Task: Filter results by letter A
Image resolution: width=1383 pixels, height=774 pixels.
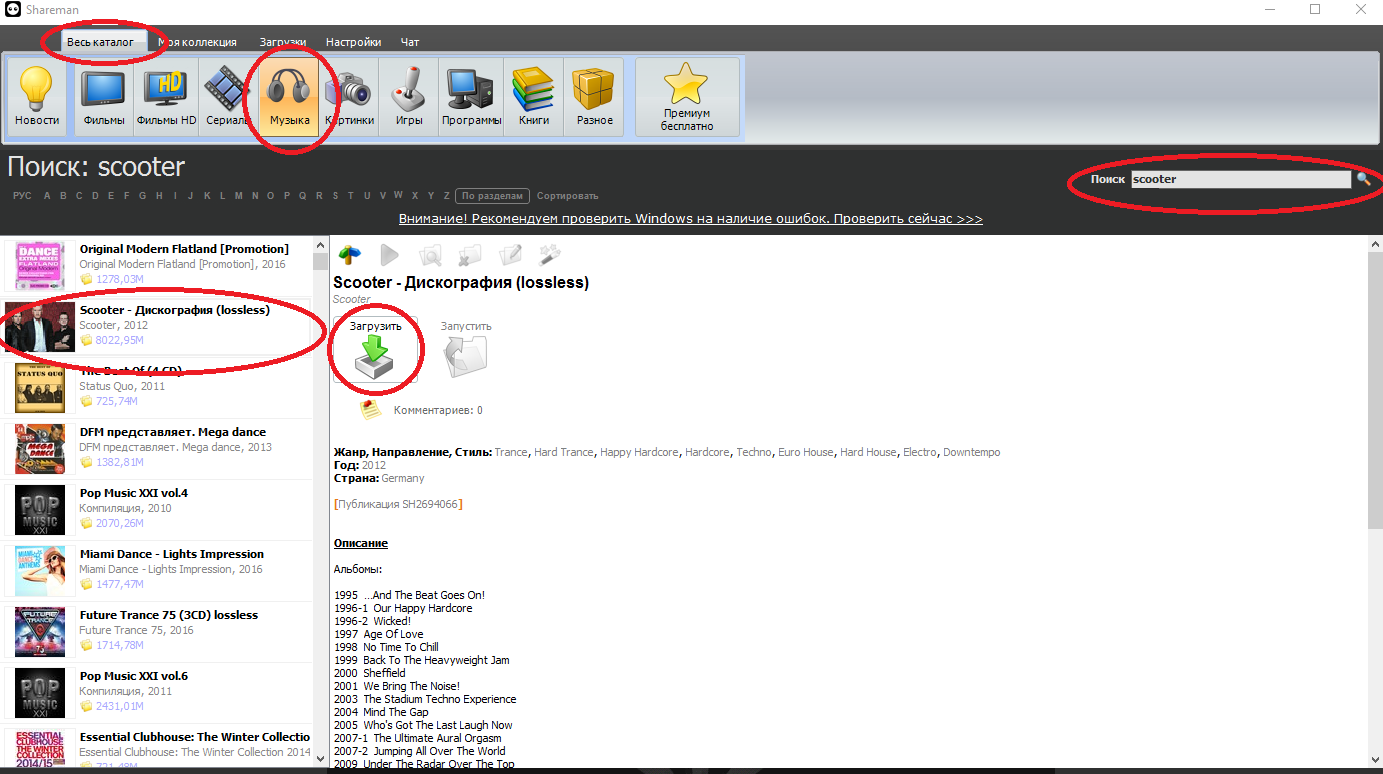Action: tap(47, 196)
